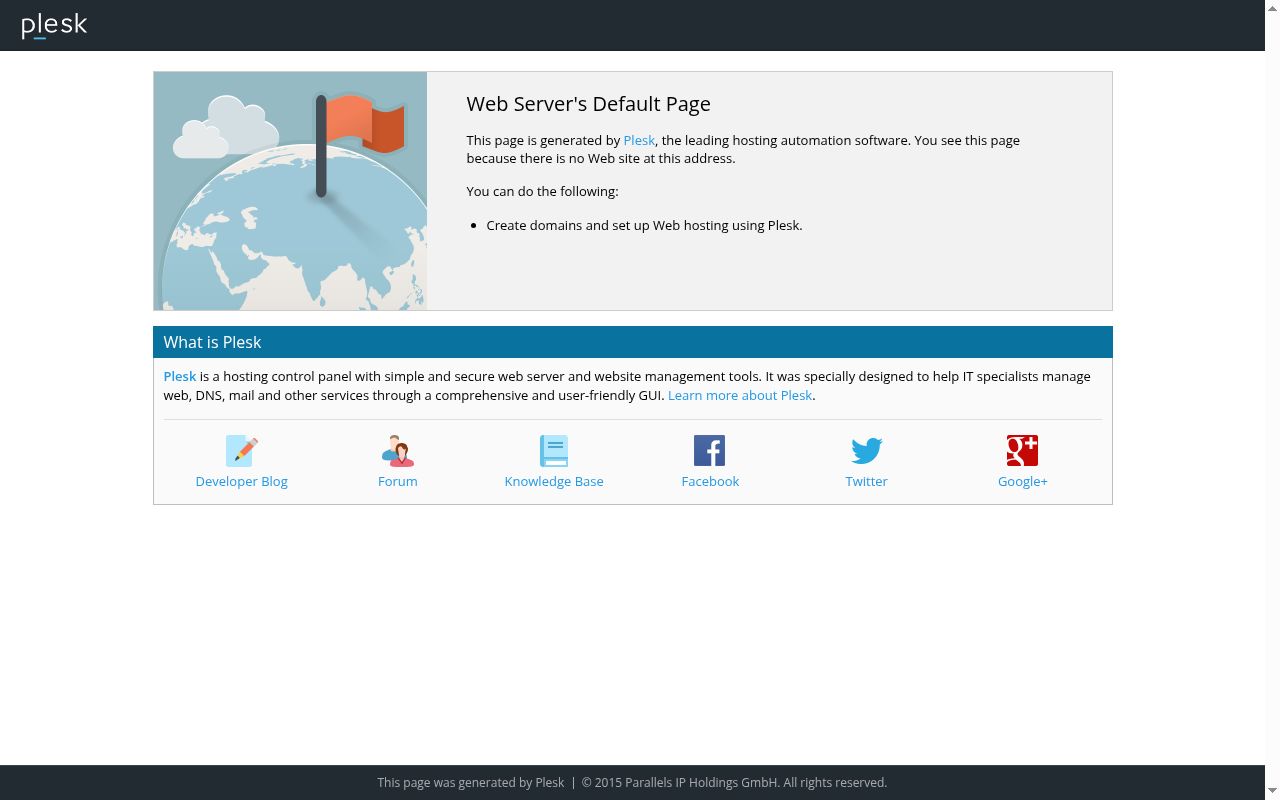Visit the Twitter bird icon
This screenshot has height=800, width=1280.
point(866,451)
